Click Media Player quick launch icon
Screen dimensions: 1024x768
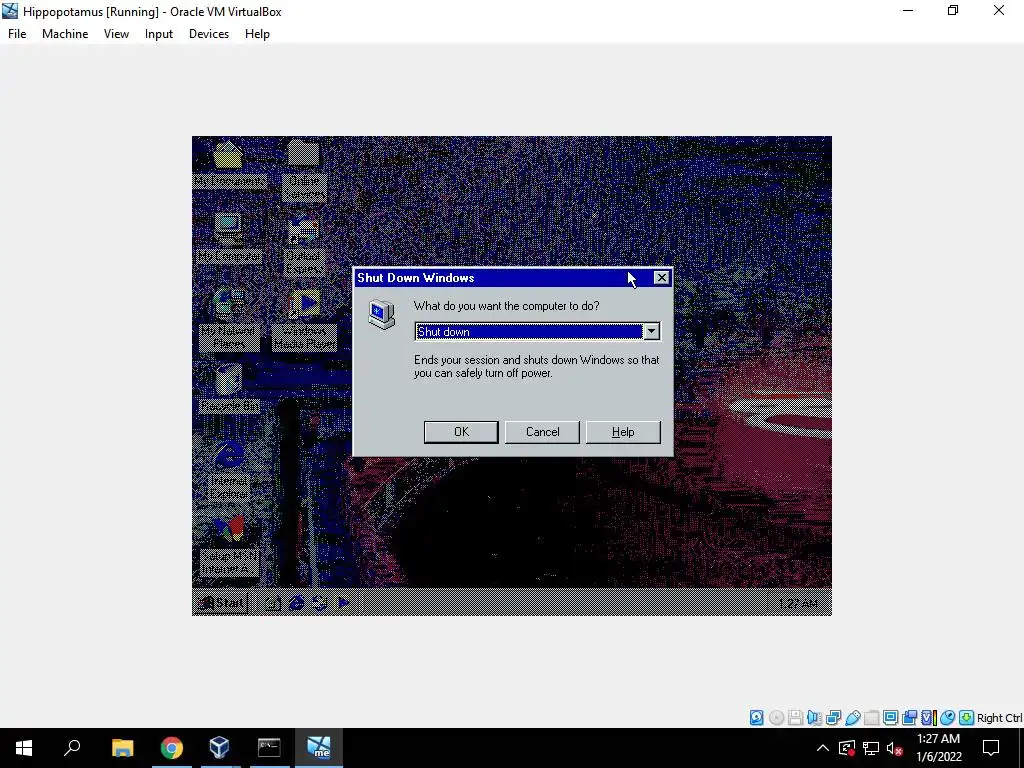click(x=343, y=603)
